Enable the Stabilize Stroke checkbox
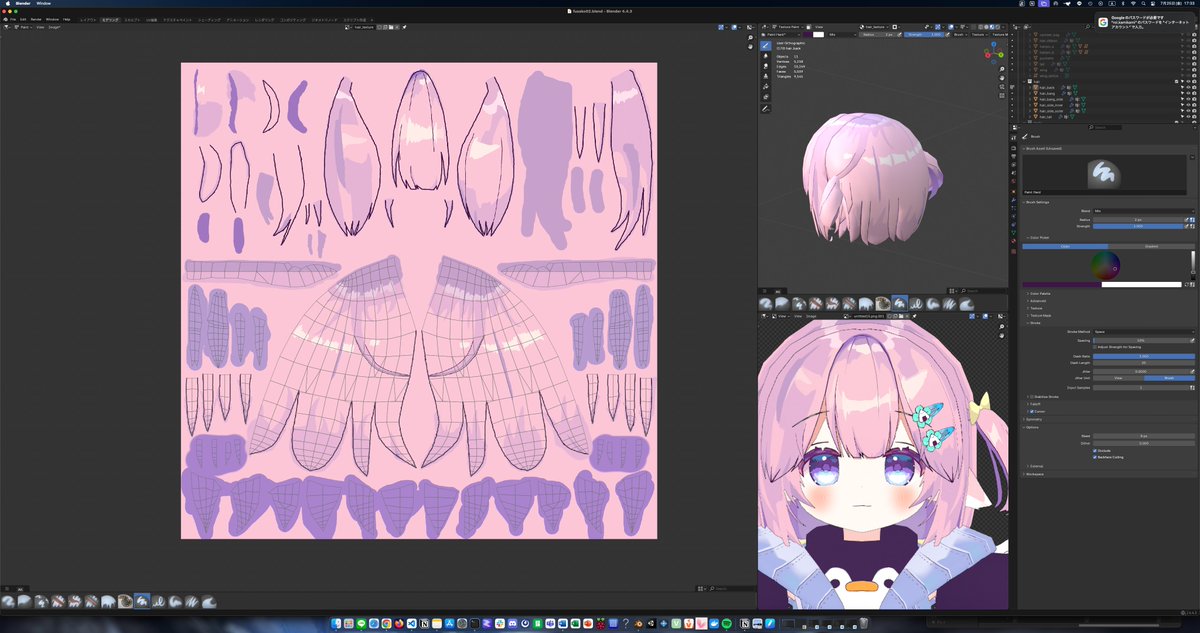The width and height of the screenshot is (1200, 633). pyautogui.click(x=1032, y=396)
